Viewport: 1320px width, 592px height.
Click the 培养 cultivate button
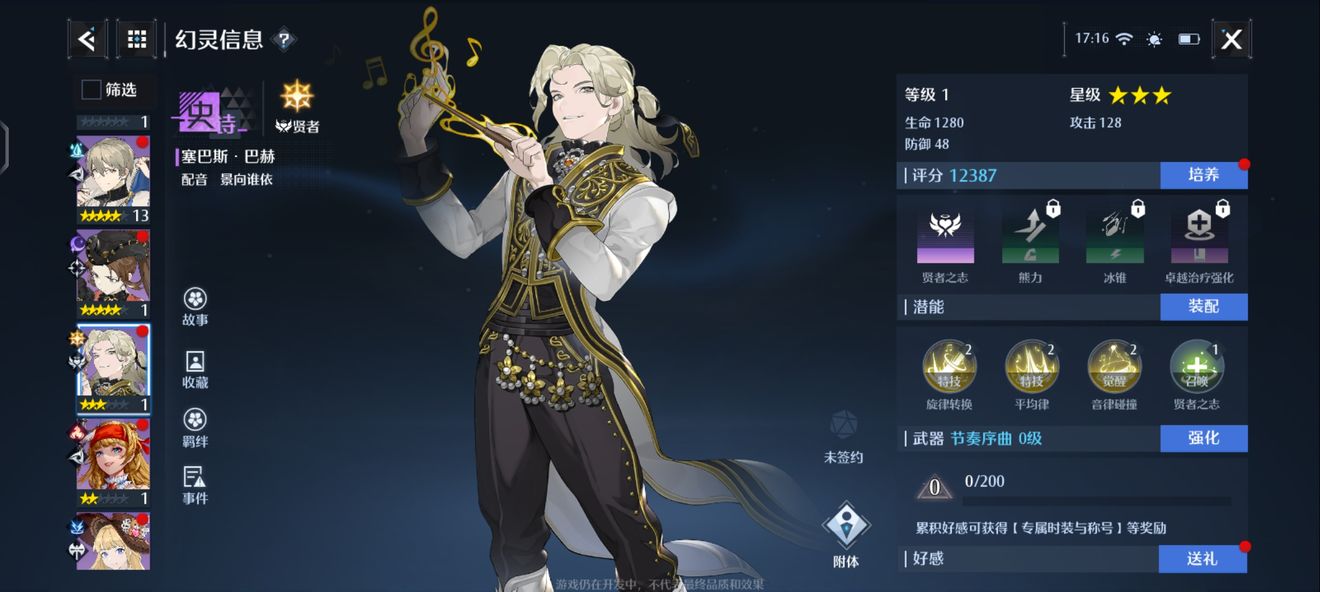tap(1204, 175)
